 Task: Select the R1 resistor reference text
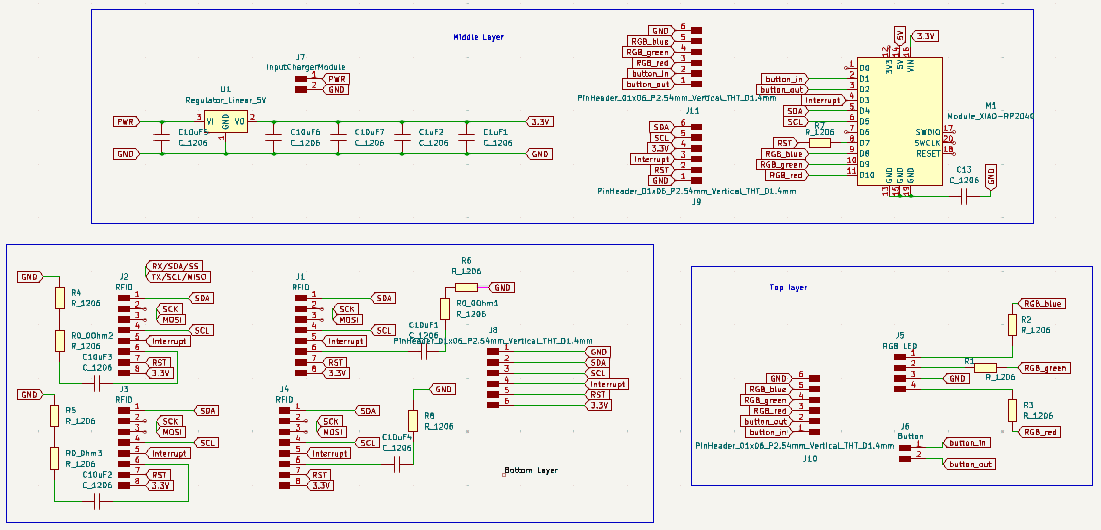968,360
